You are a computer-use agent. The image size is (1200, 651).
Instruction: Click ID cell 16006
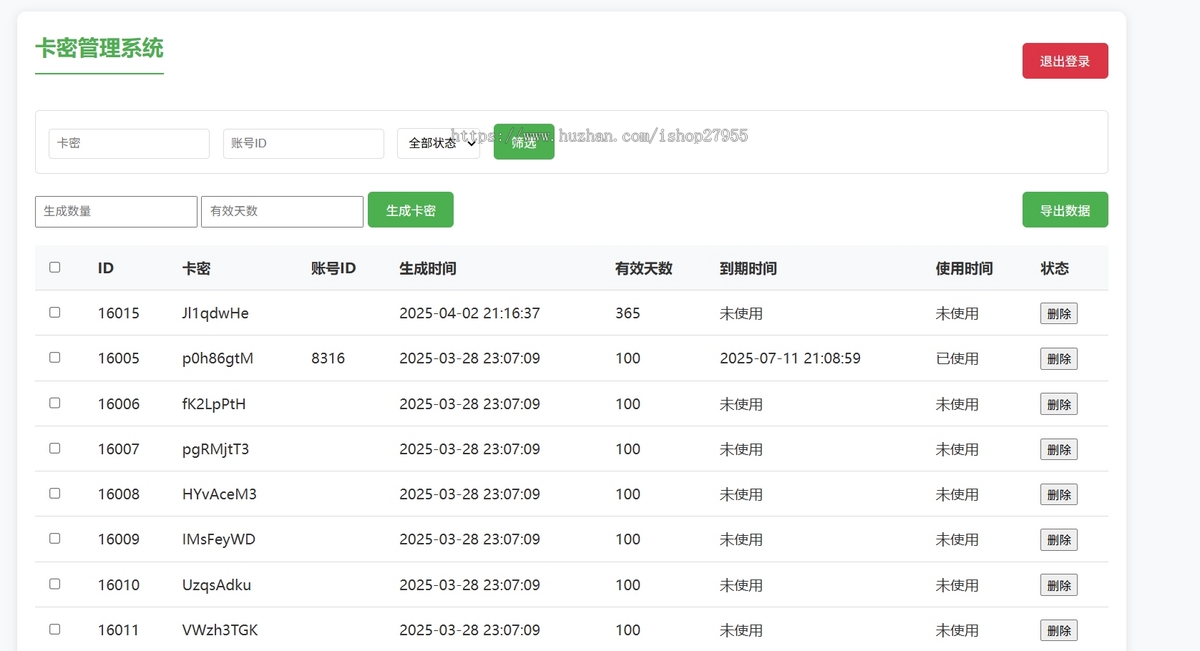click(119, 404)
